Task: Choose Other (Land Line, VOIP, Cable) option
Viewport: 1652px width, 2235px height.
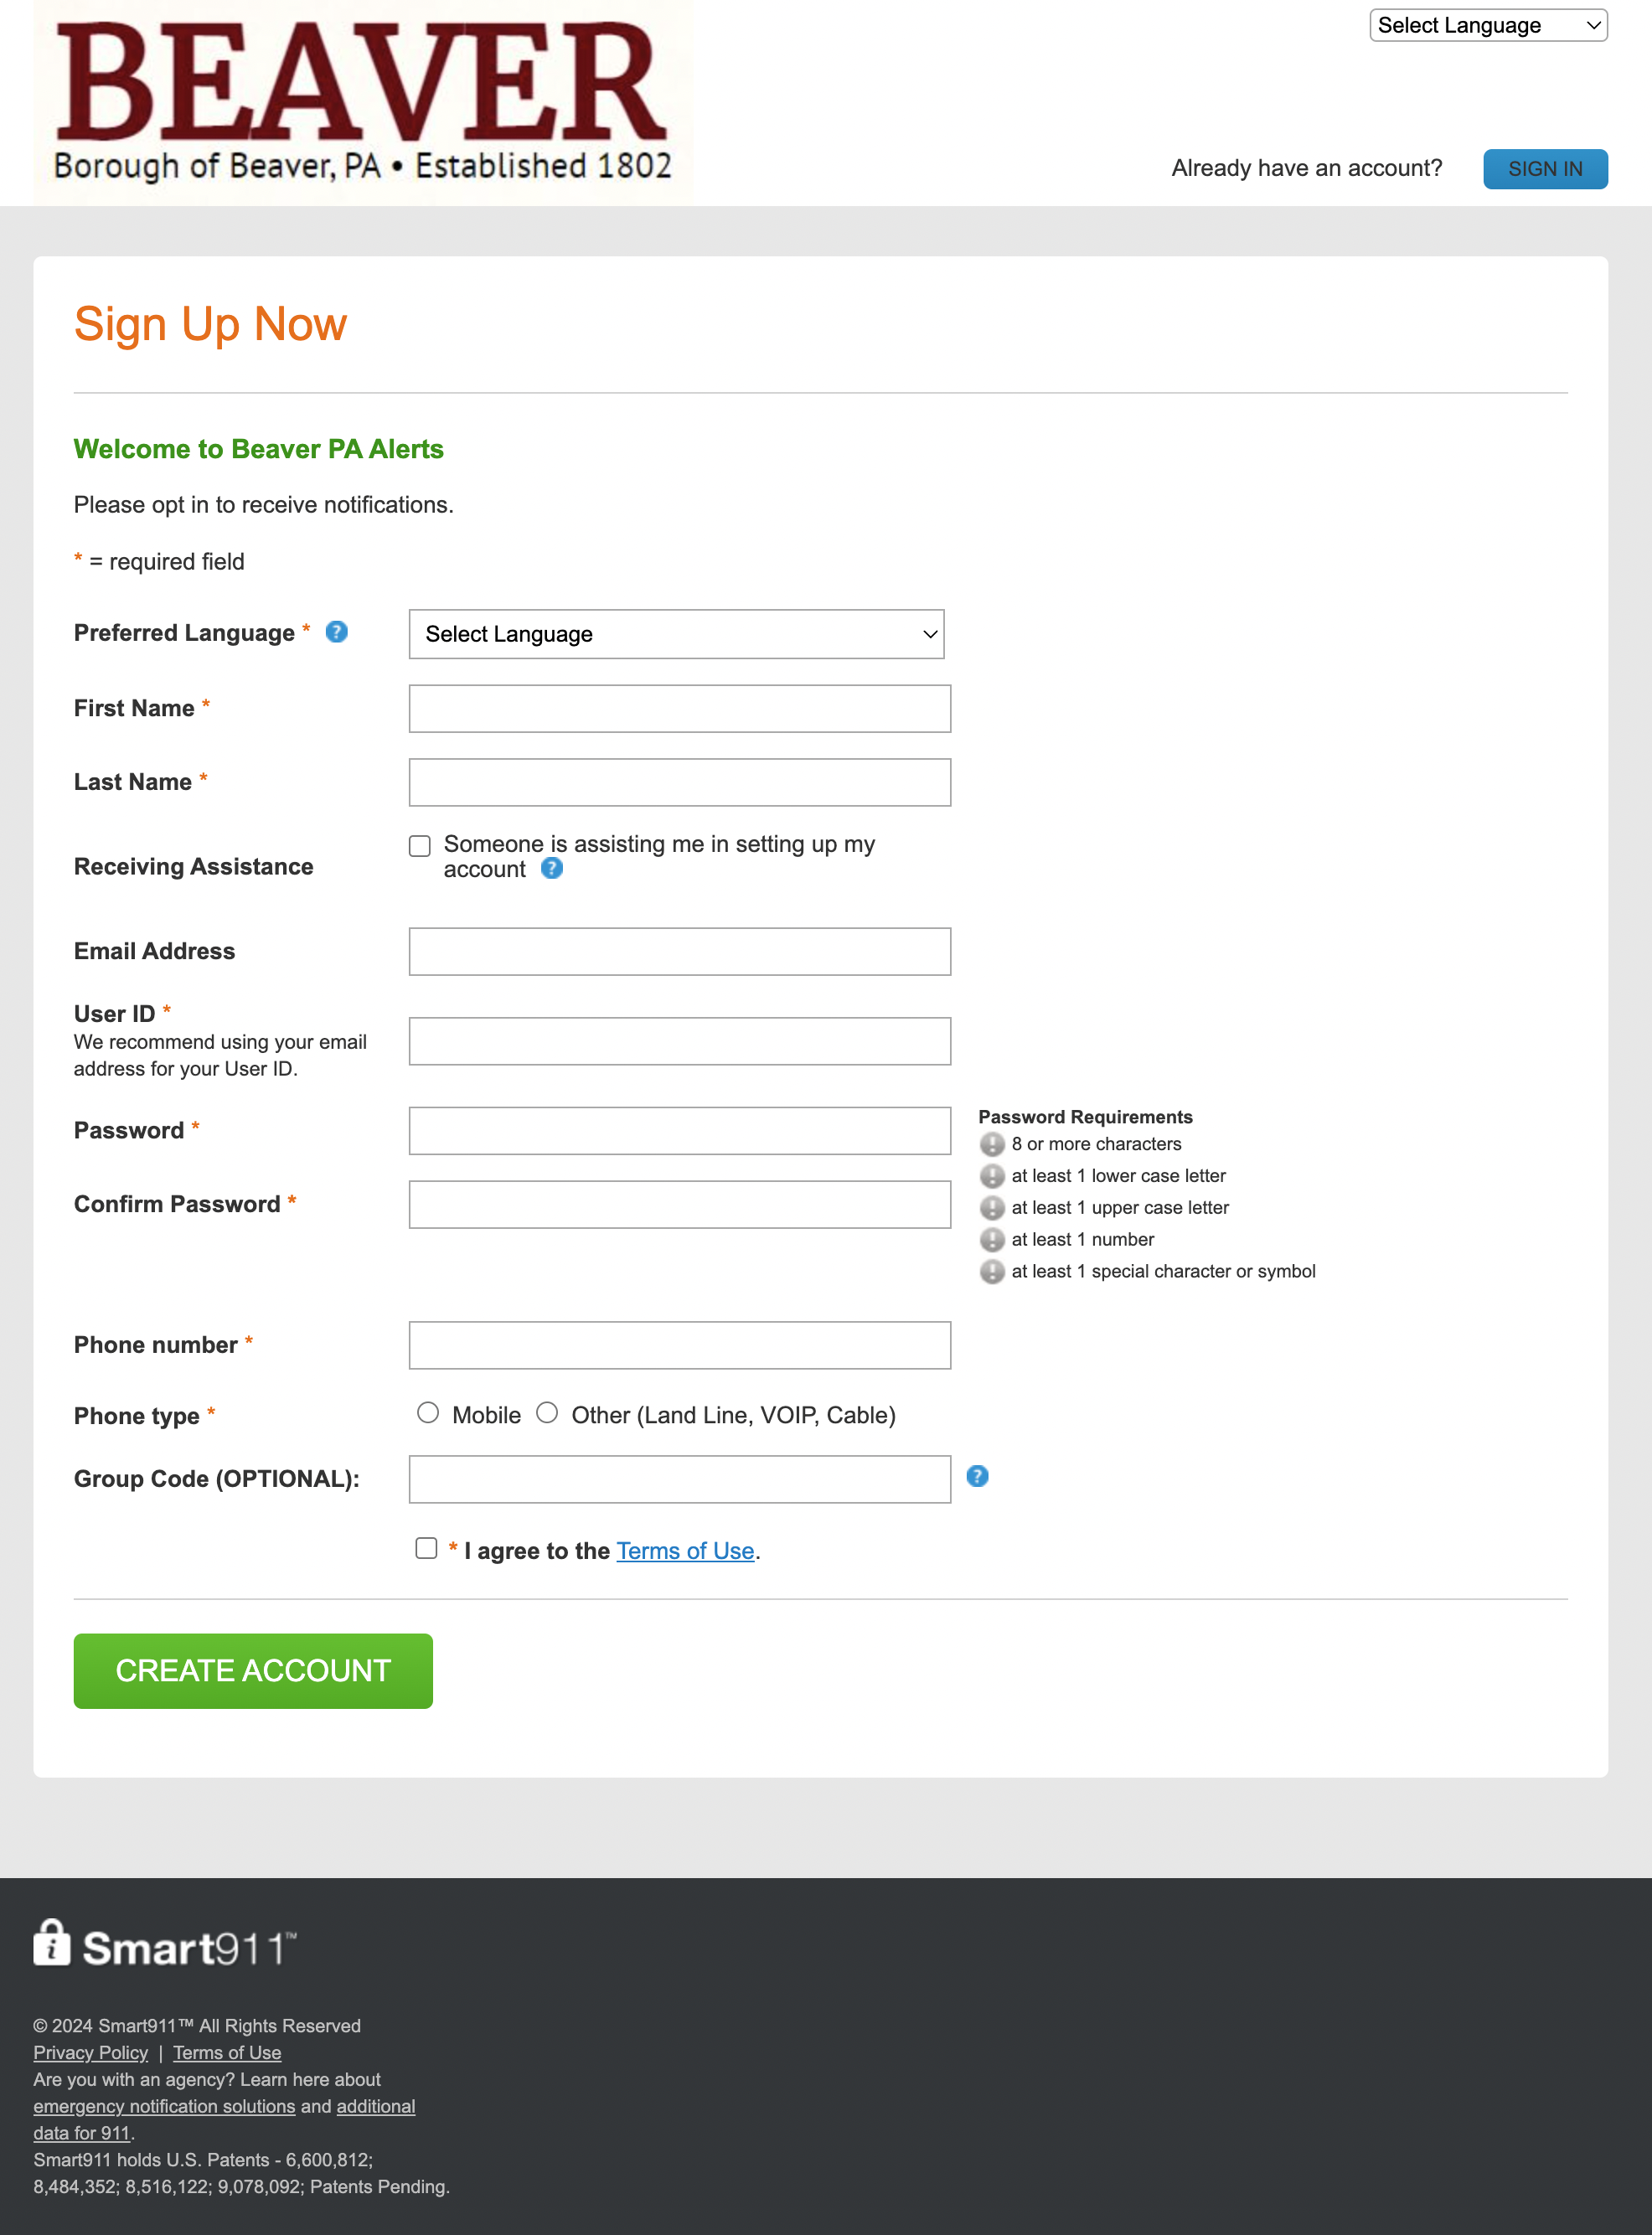Action: click(547, 1413)
